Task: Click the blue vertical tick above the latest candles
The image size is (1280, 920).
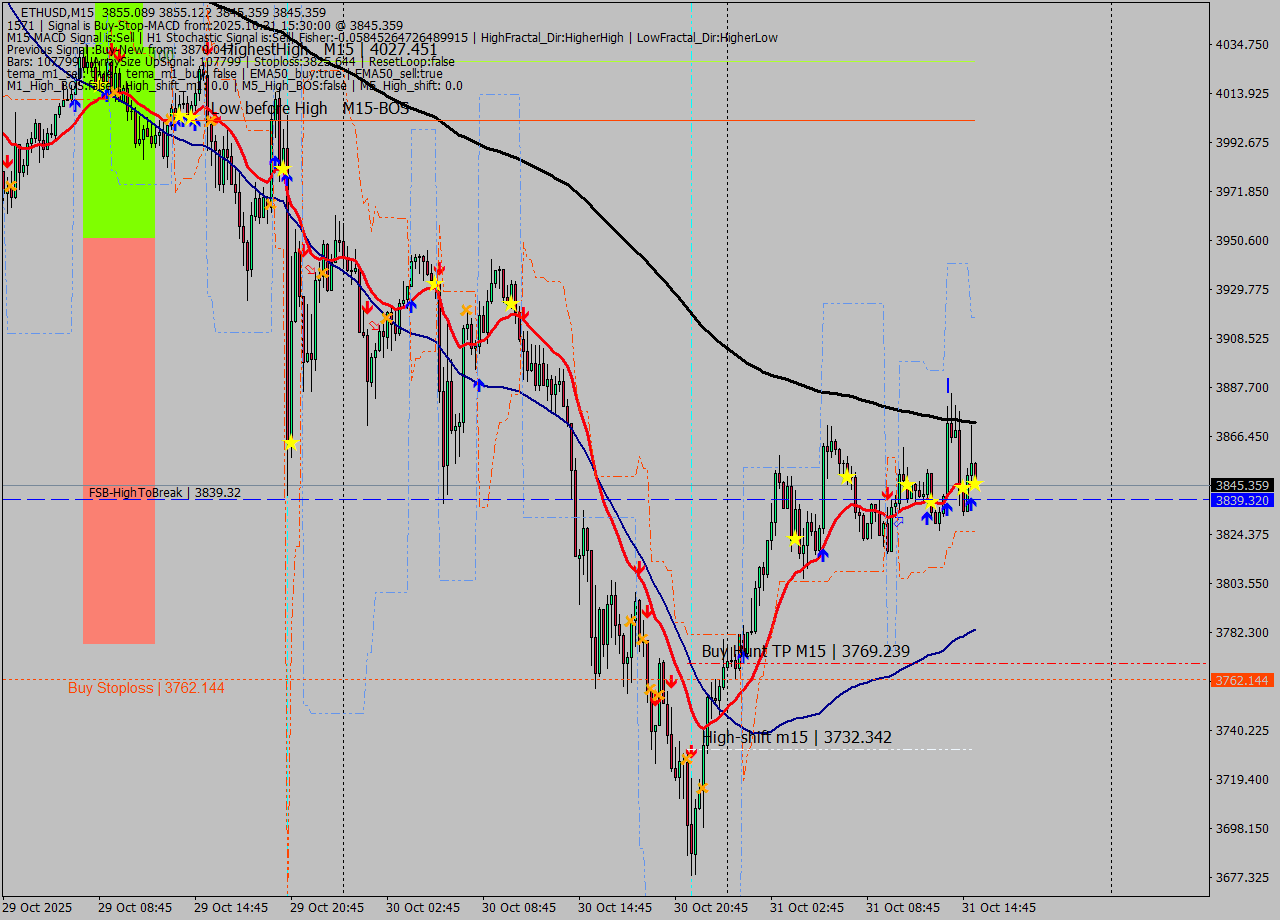Action: (948, 385)
